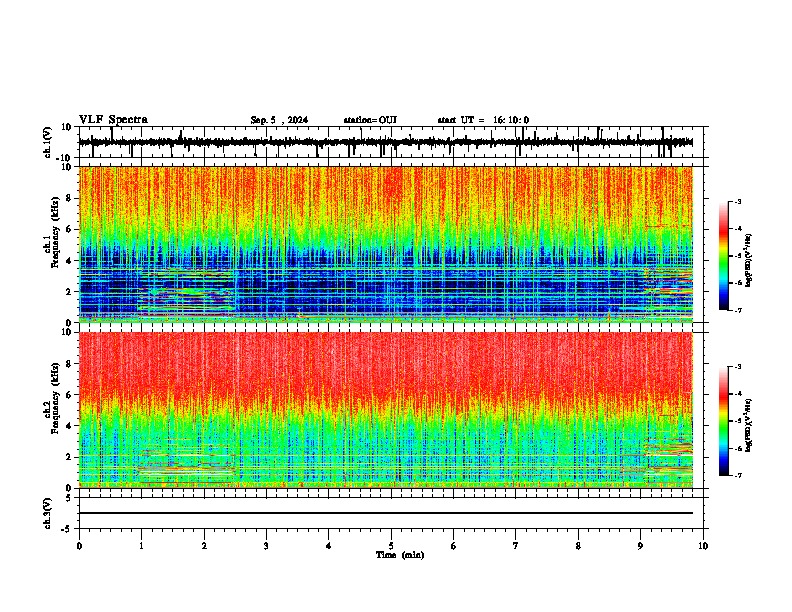Image resolution: width=792 pixels, height=612 pixels.
Task: Click the ch.1 color scale bar
Action: click(724, 256)
